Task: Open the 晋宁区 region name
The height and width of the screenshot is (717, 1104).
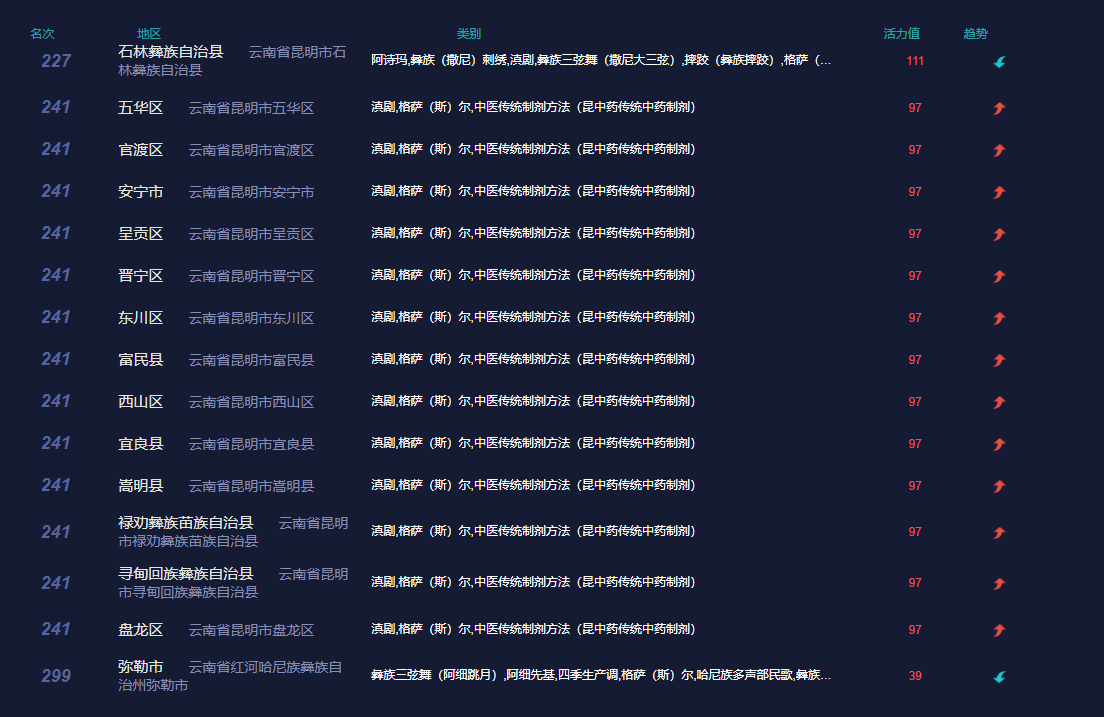Action: coord(140,276)
